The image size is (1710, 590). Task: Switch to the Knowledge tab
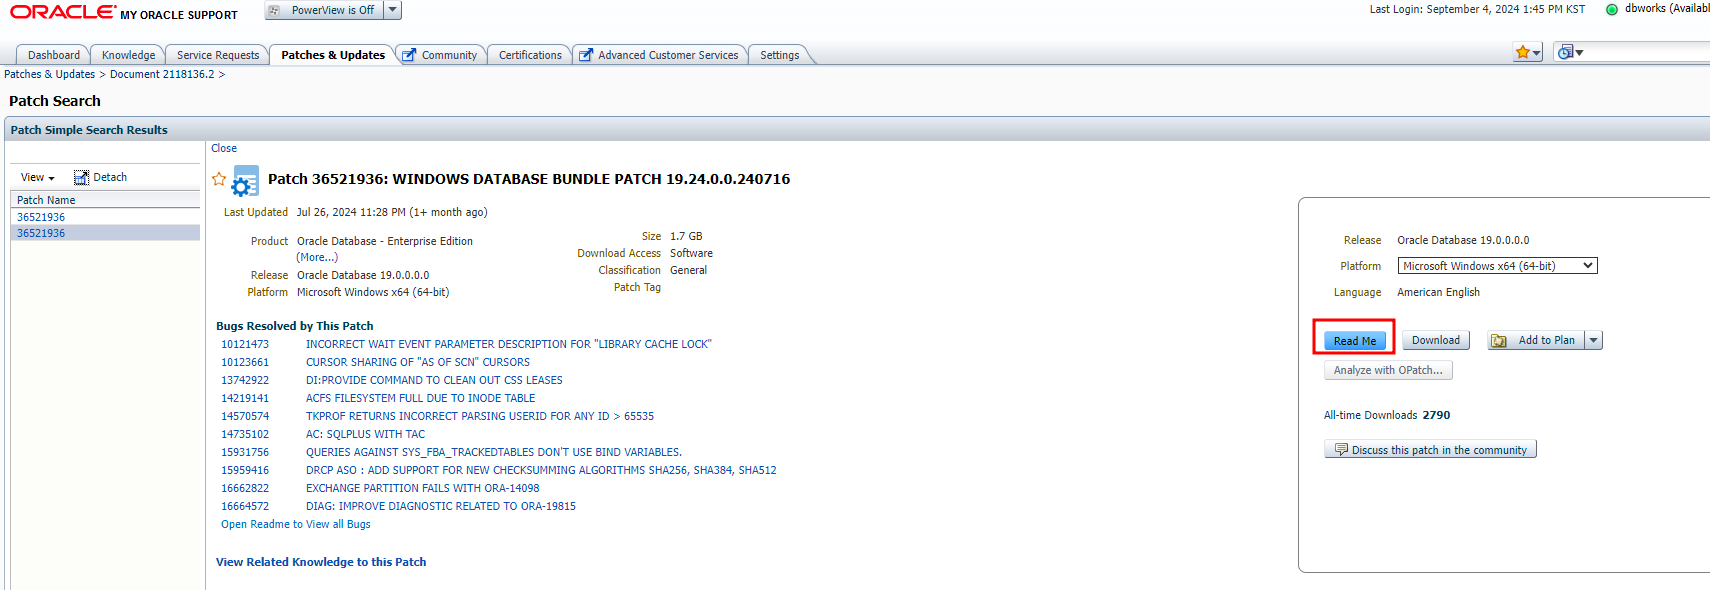point(128,55)
